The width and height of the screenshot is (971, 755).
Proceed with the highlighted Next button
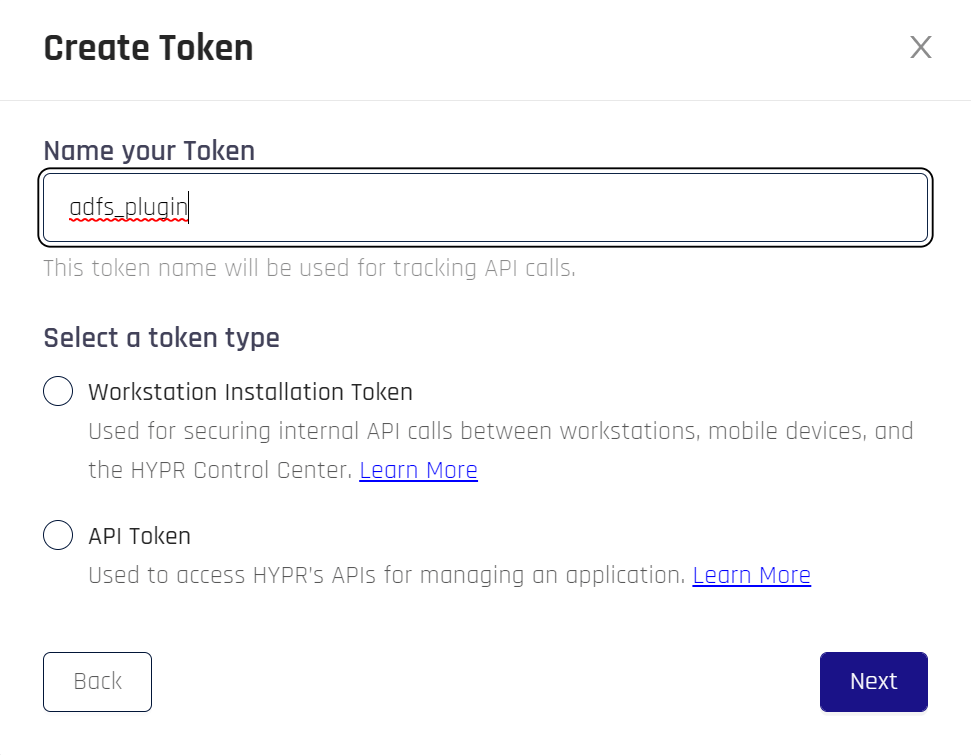coord(873,681)
